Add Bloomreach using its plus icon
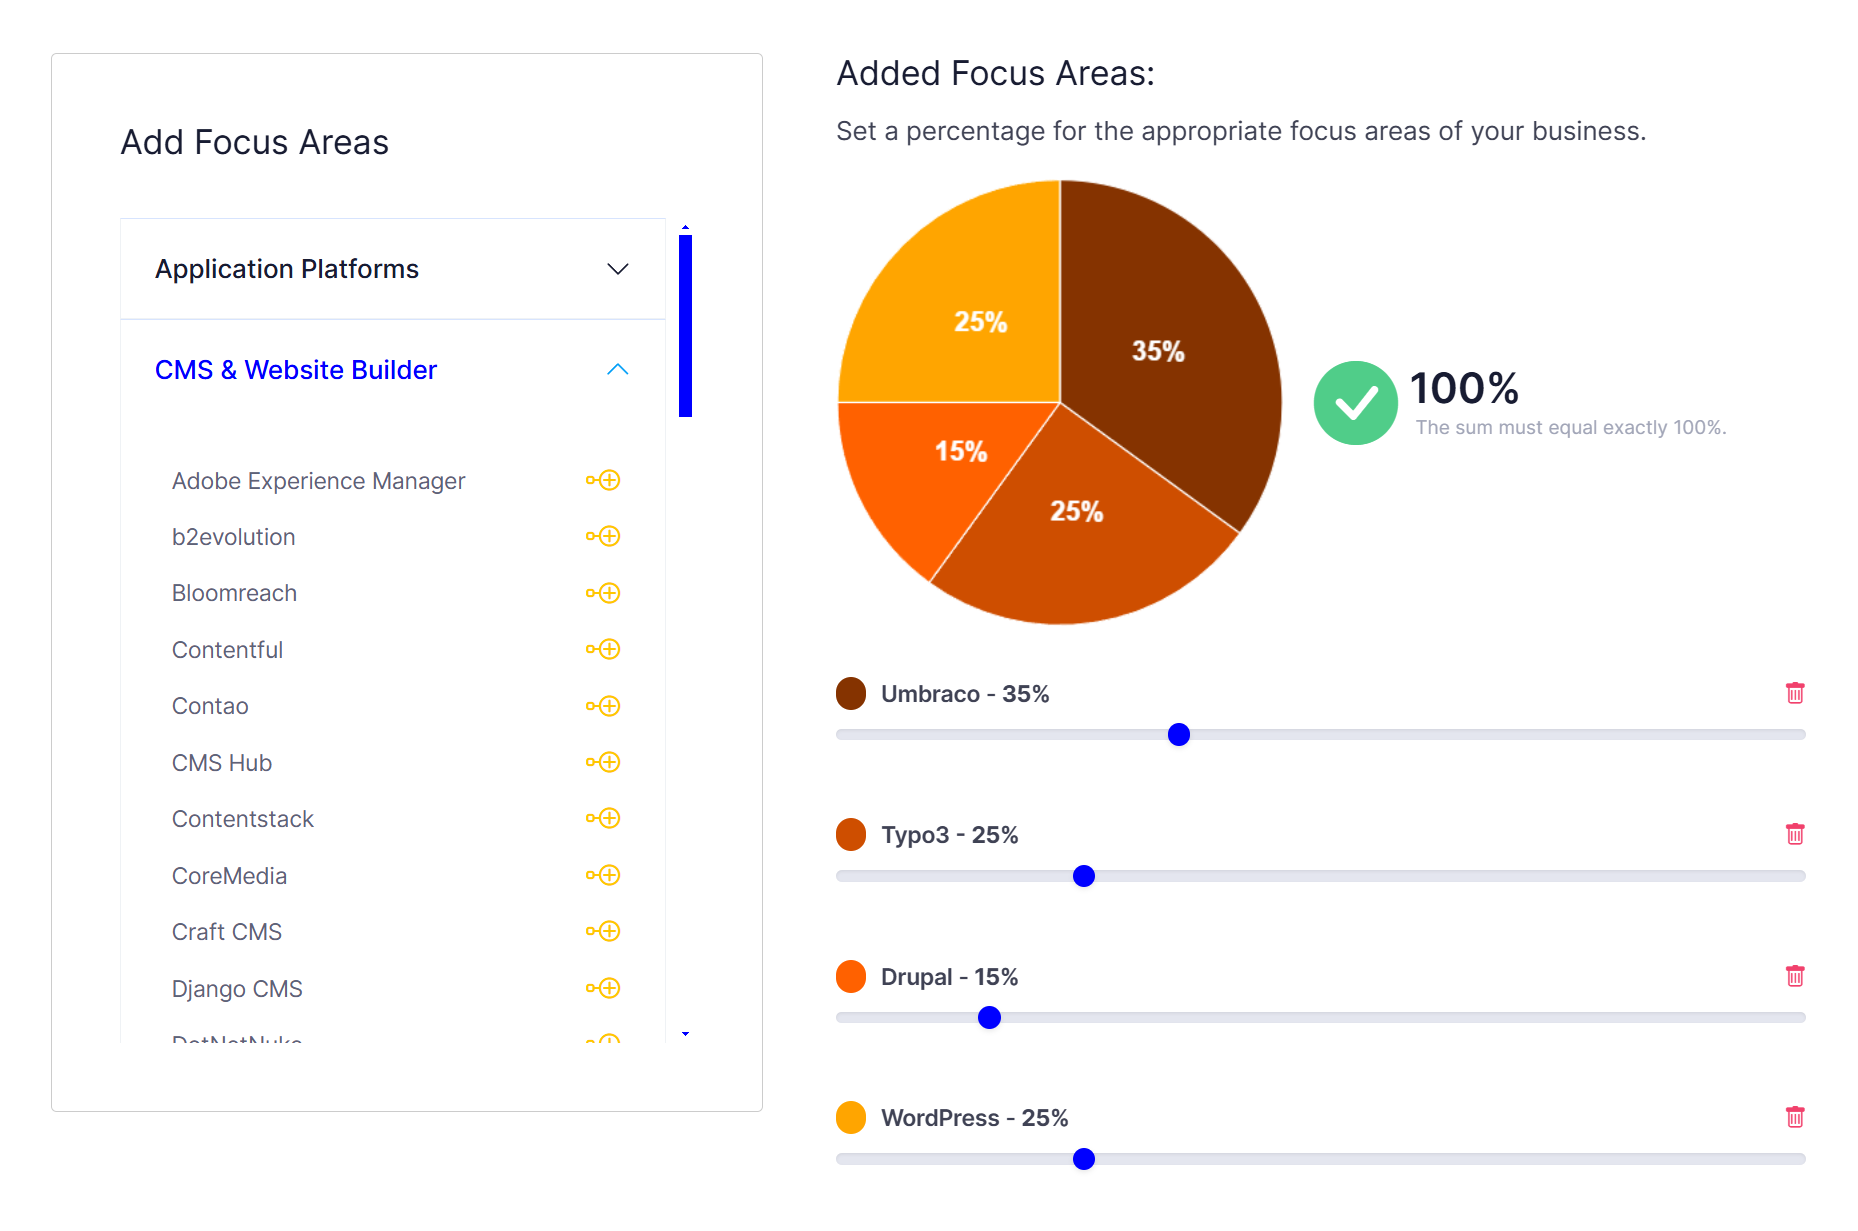Screen dimensions: 1858x1231 point(603,593)
